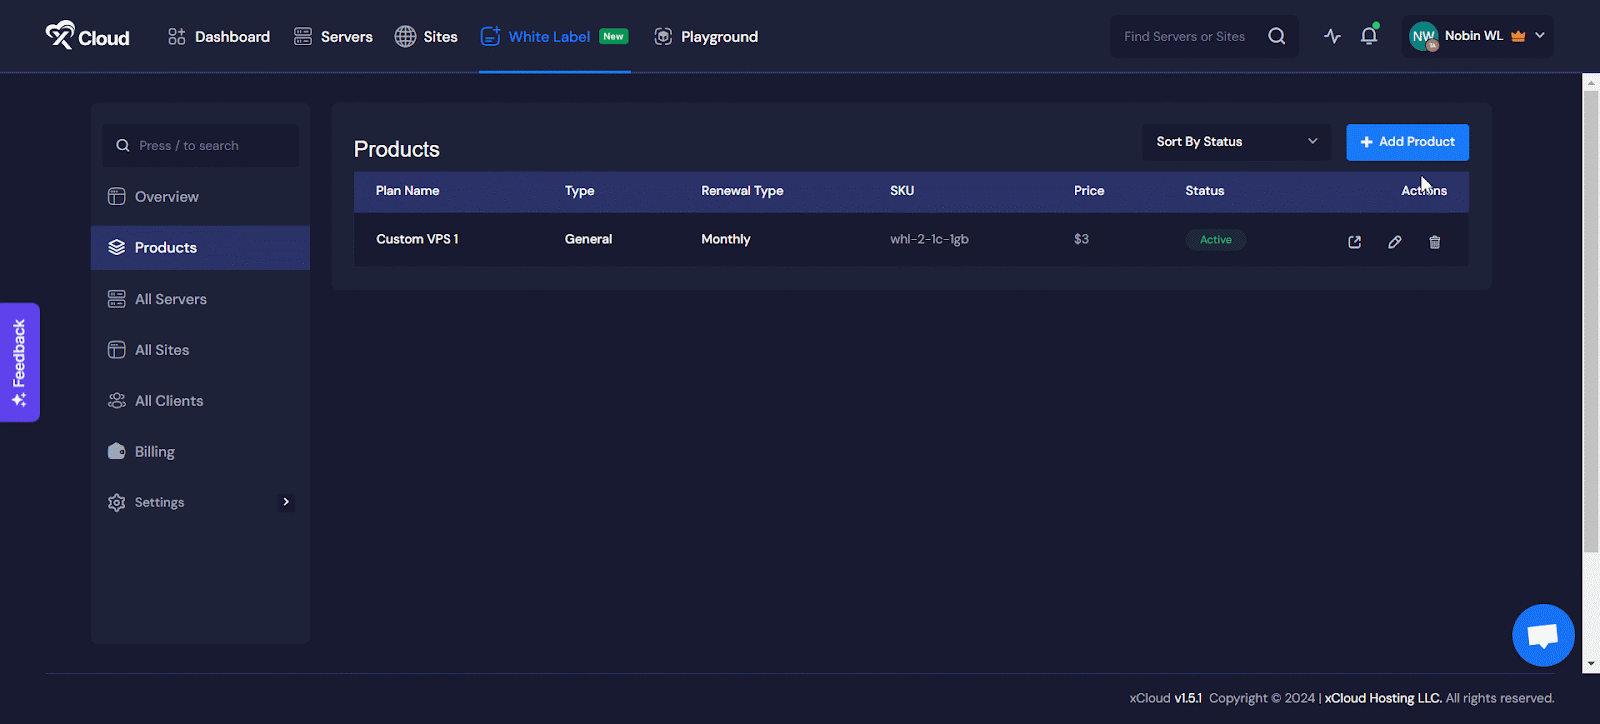1600x724 pixels.
Task: Open the Playground tab
Action: (706, 37)
